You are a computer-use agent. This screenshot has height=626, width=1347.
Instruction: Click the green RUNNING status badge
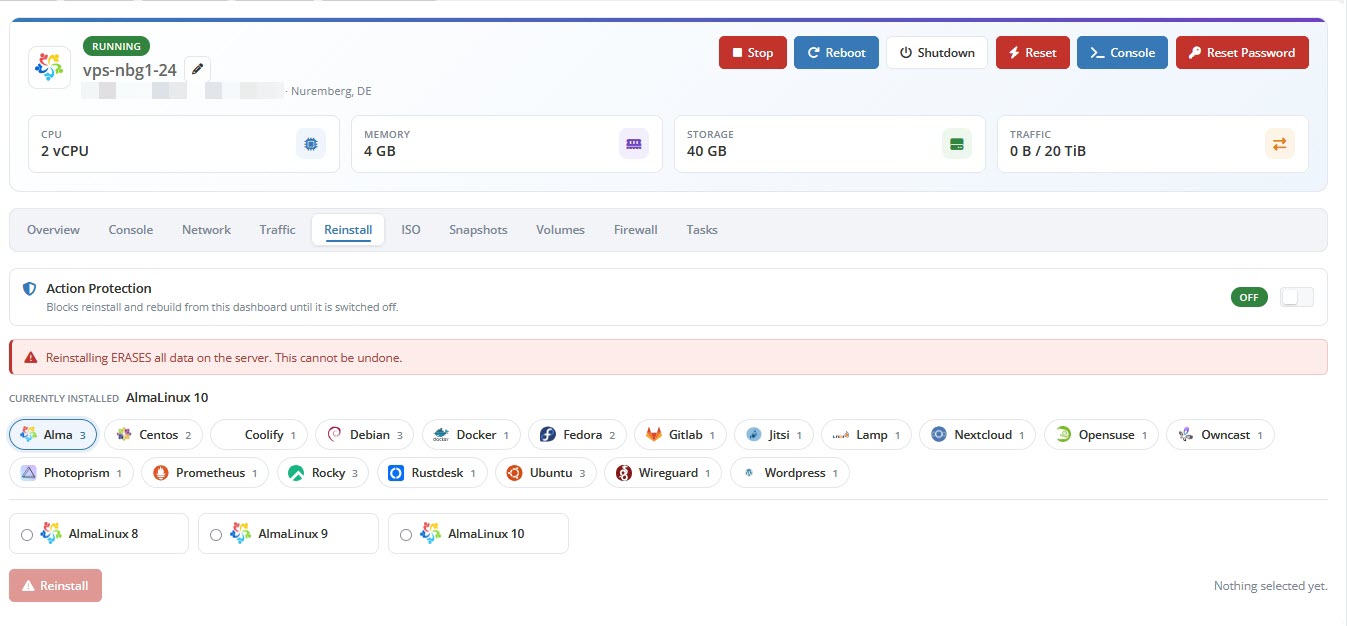[116, 46]
